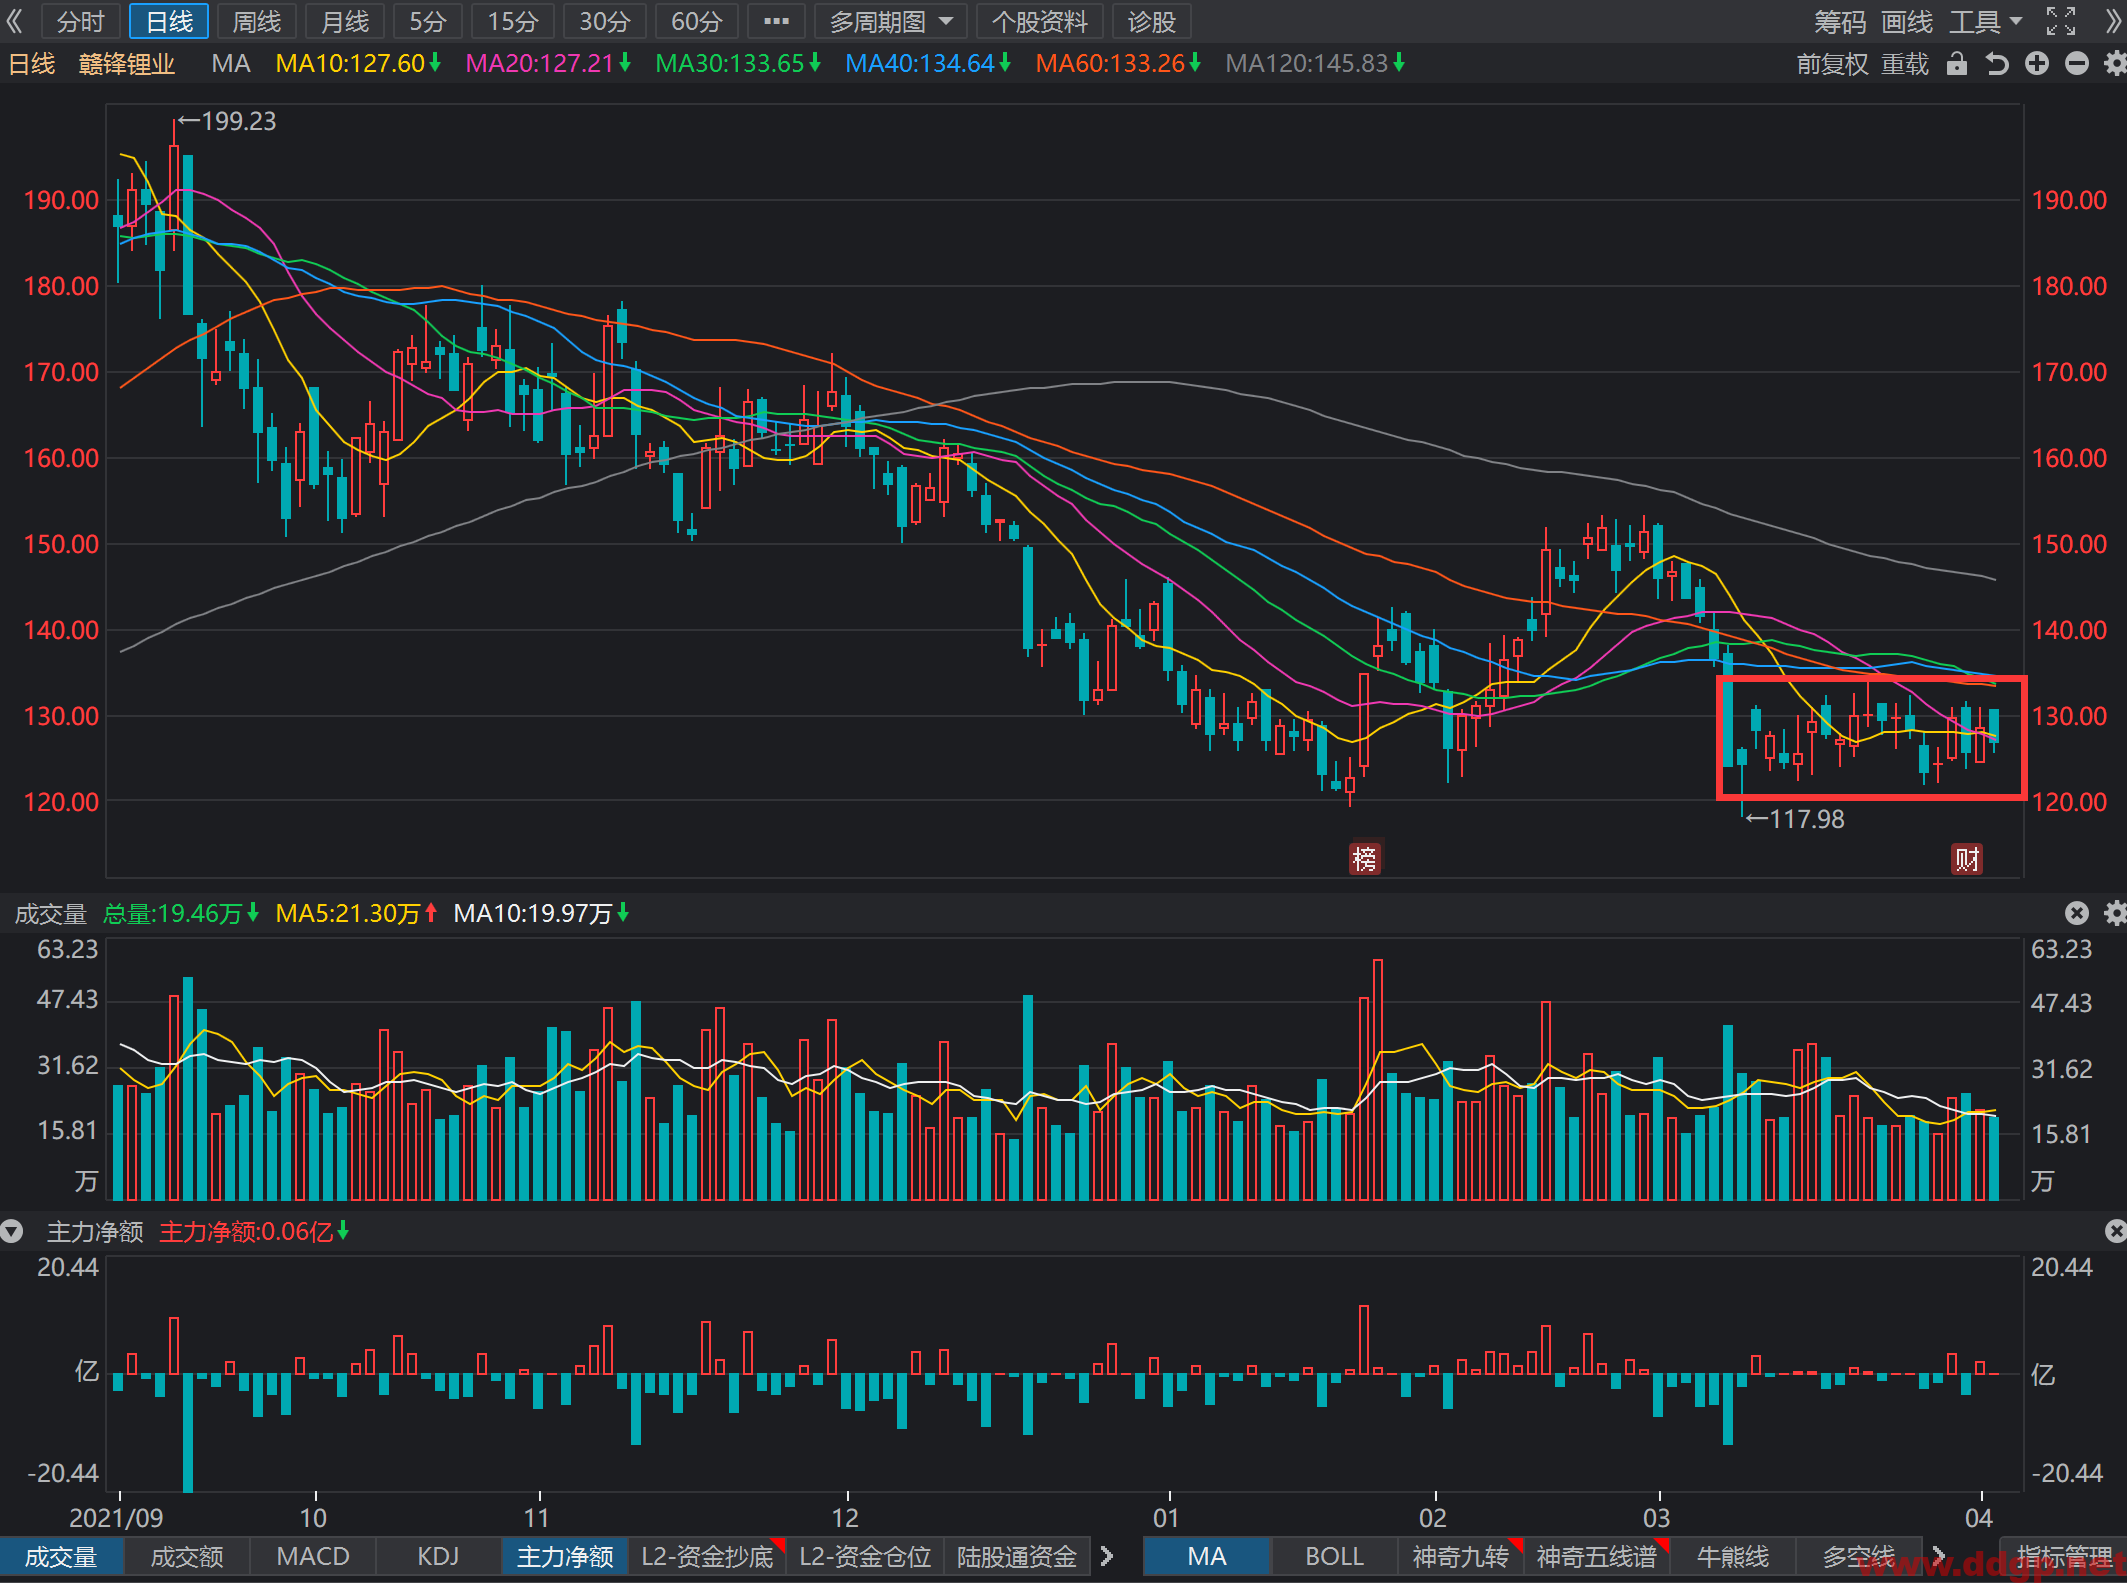The width and height of the screenshot is (2127, 1583).
Task: Click the 诊股 button
Action: (x=1151, y=21)
